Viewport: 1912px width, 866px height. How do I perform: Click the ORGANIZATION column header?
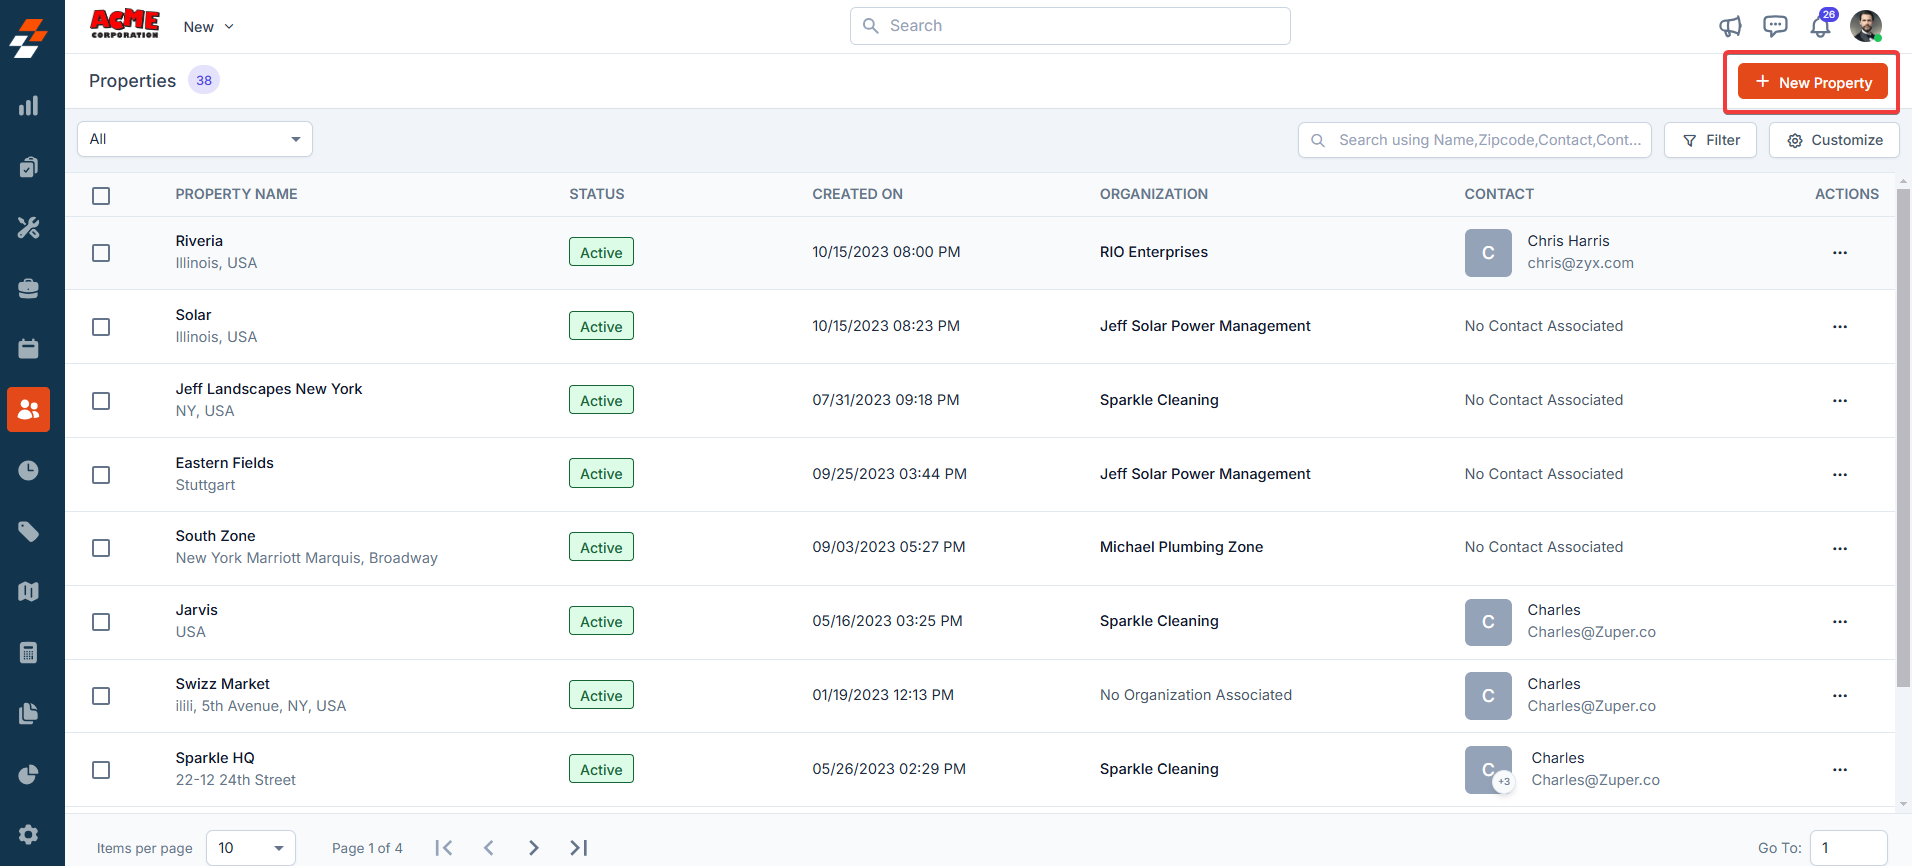pos(1154,194)
